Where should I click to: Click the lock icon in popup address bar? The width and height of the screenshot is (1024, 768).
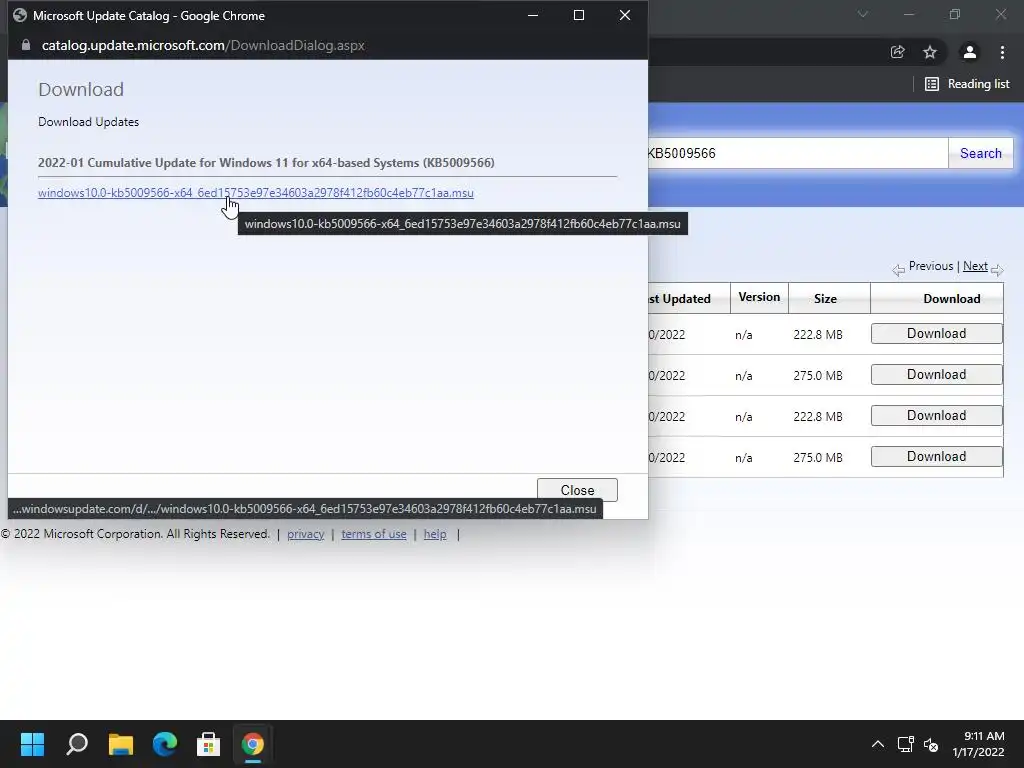[x=26, y=45]
